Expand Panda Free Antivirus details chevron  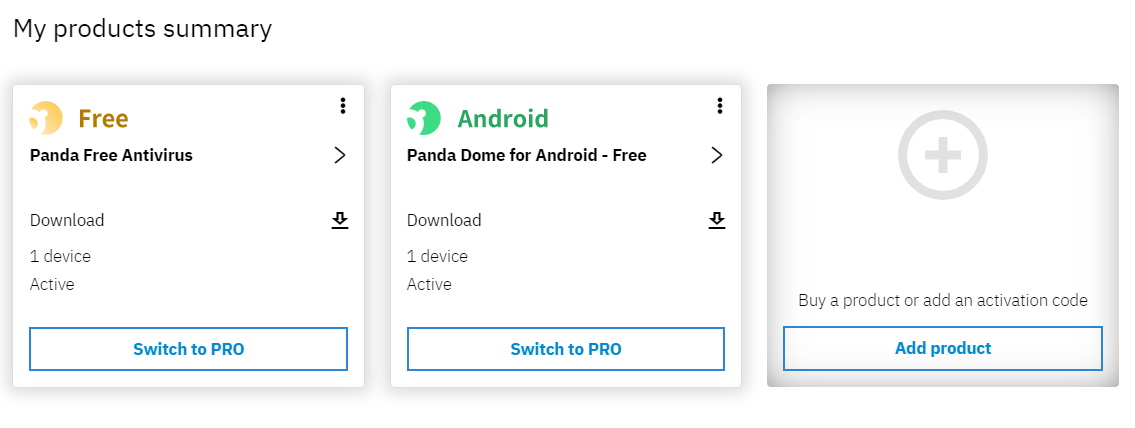click(x=340, y=155)
